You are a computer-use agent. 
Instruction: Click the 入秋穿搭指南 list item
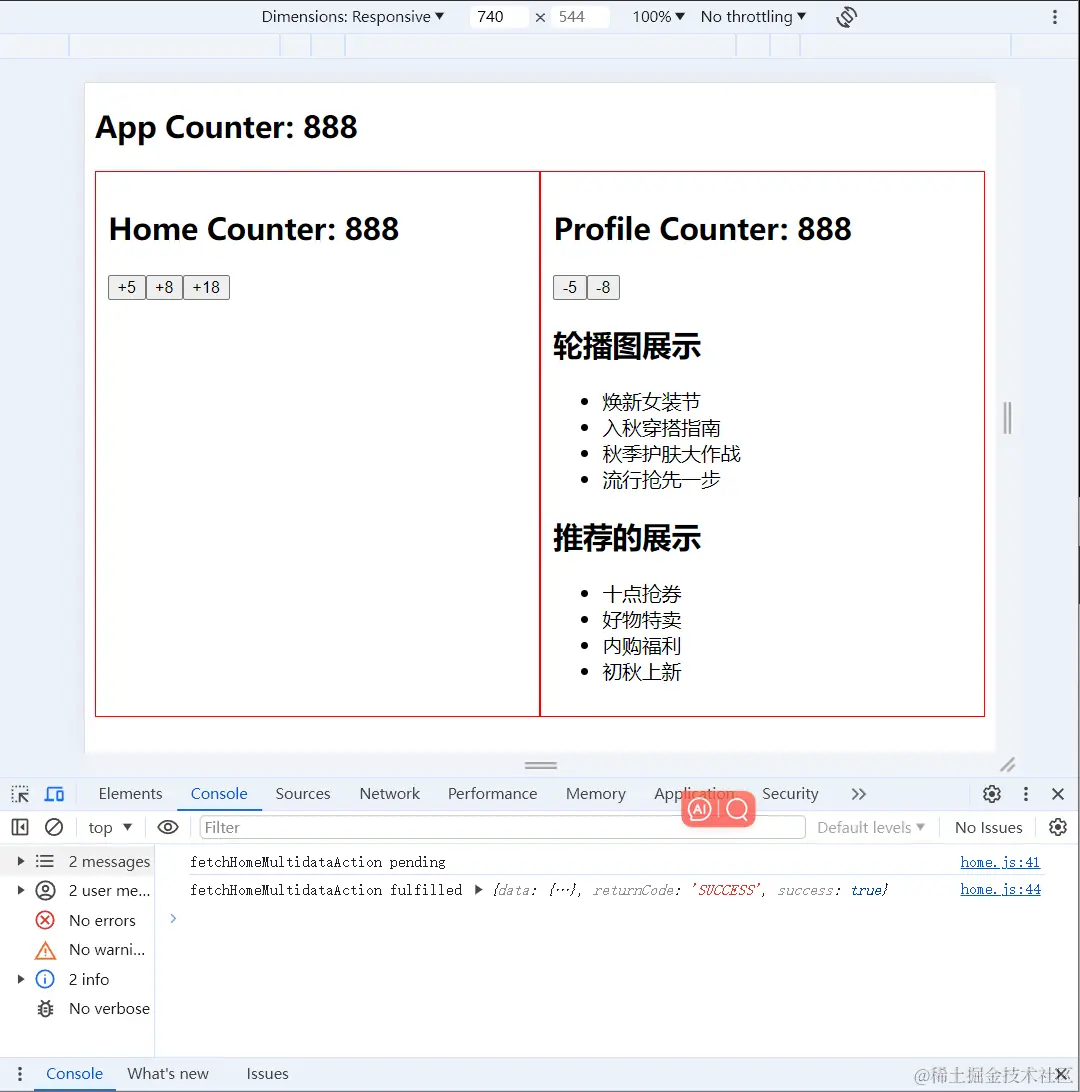(x=661, y=428)
